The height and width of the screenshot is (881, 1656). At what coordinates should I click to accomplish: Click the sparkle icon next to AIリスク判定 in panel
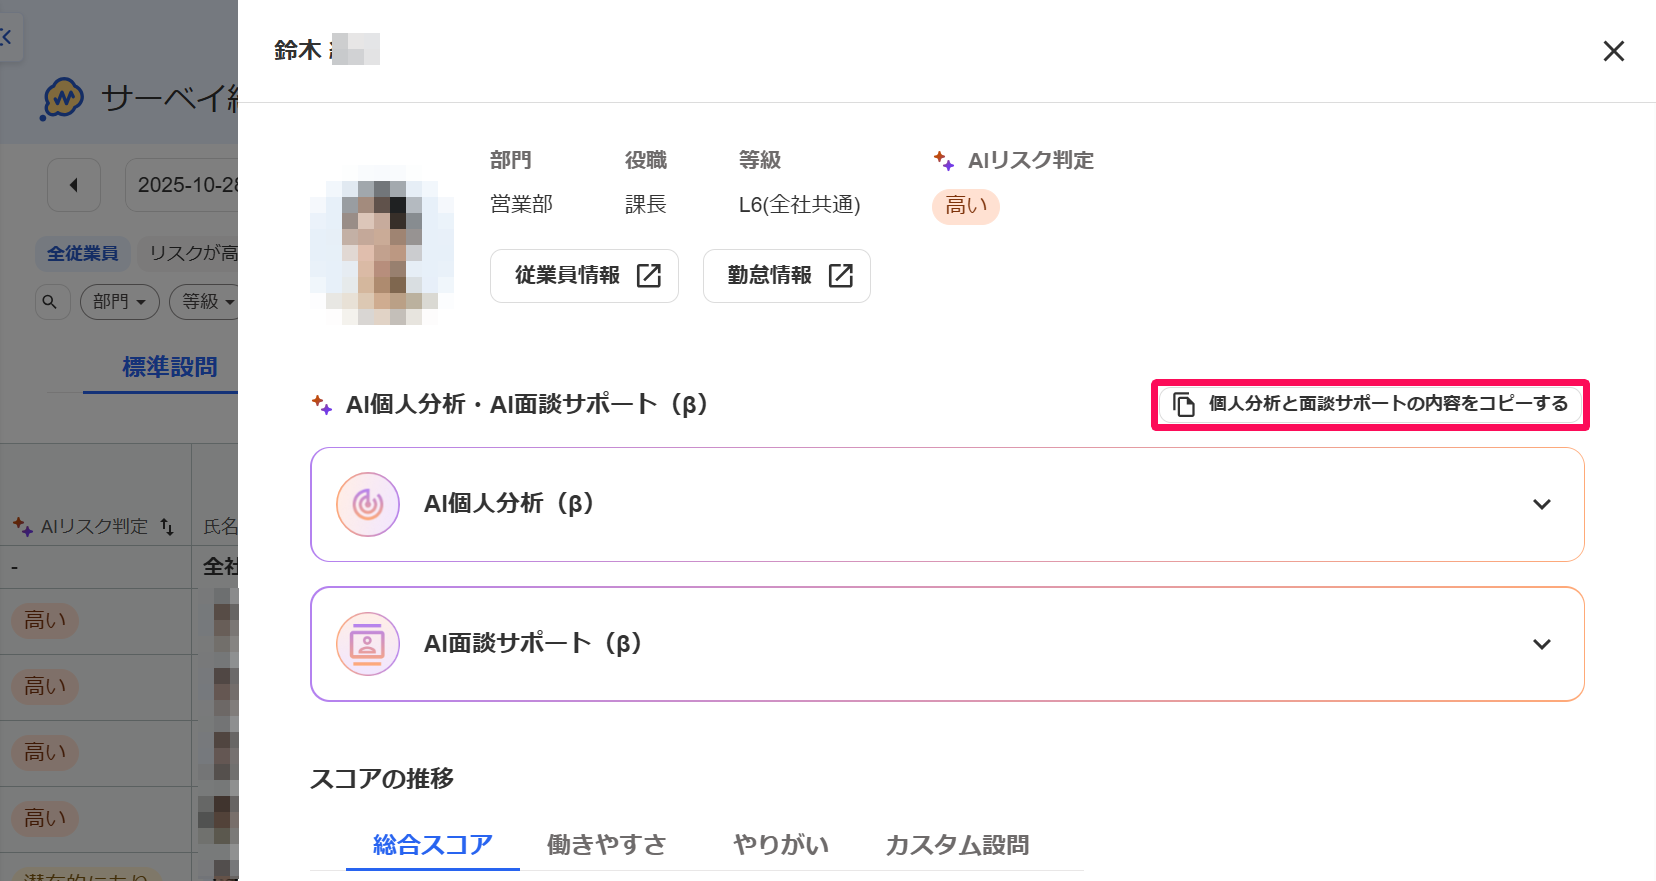coord(944,160)
